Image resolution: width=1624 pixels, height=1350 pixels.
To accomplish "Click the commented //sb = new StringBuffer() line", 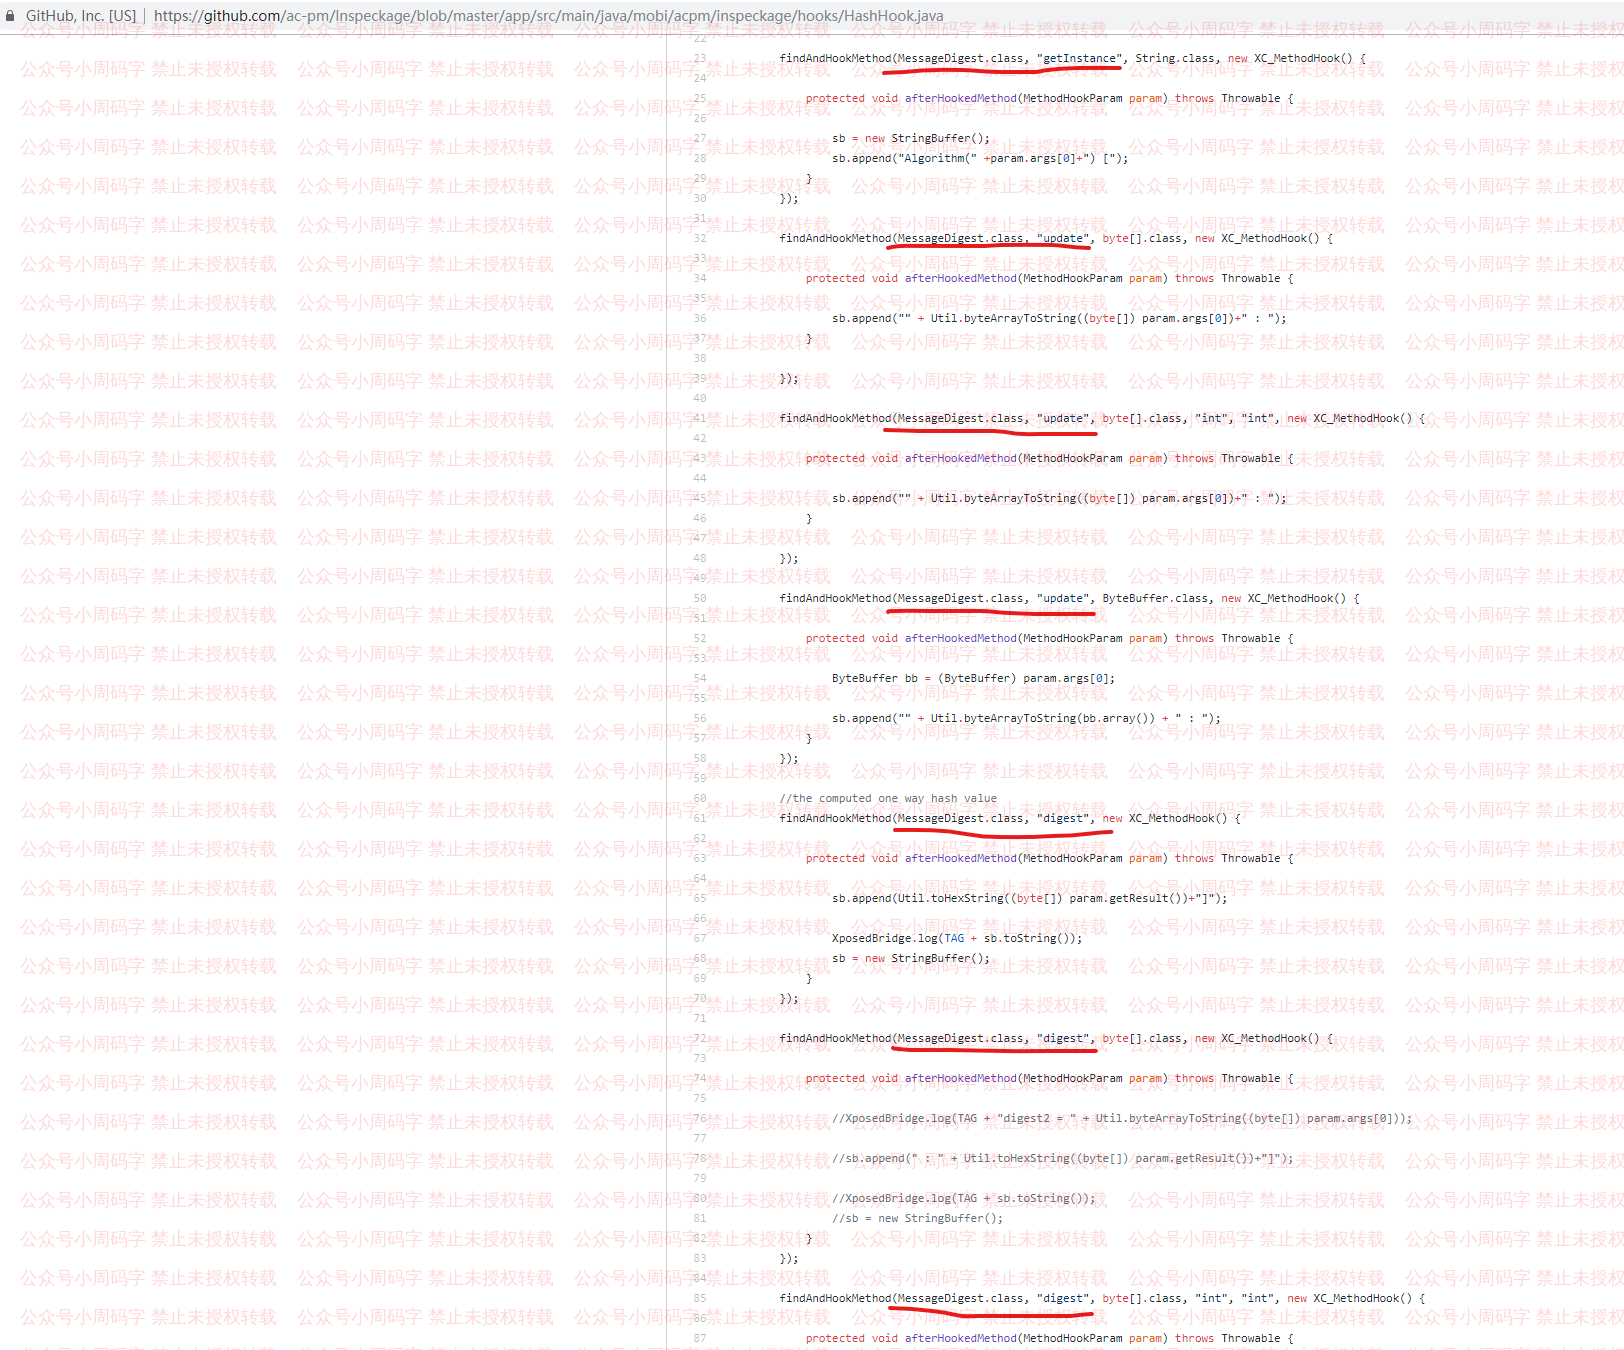I will coord(917,1218).
